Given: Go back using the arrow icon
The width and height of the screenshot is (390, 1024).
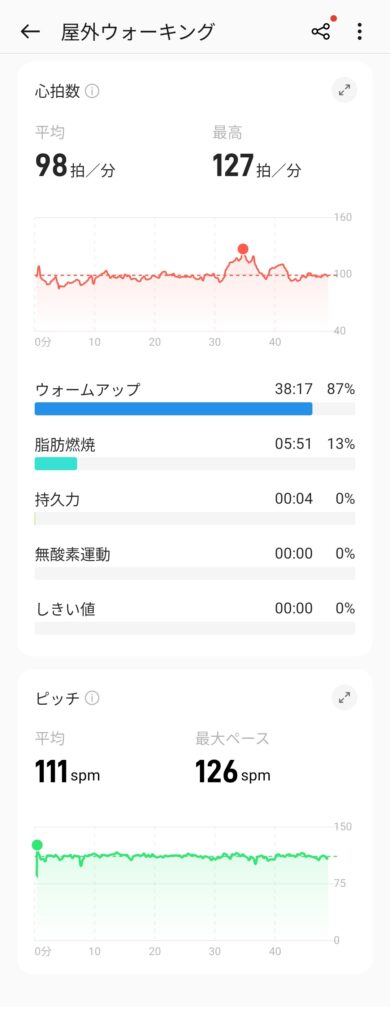Looking at the screenshot, I should click(x=30, y=31).
